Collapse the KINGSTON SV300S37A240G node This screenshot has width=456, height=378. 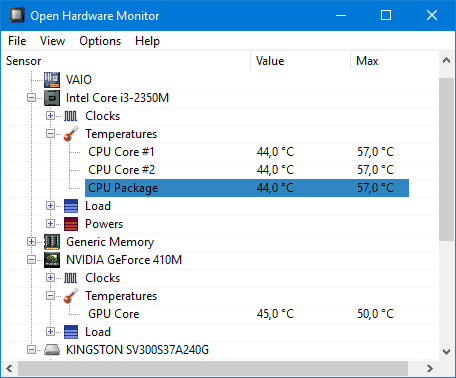click(x=31, y=350)
